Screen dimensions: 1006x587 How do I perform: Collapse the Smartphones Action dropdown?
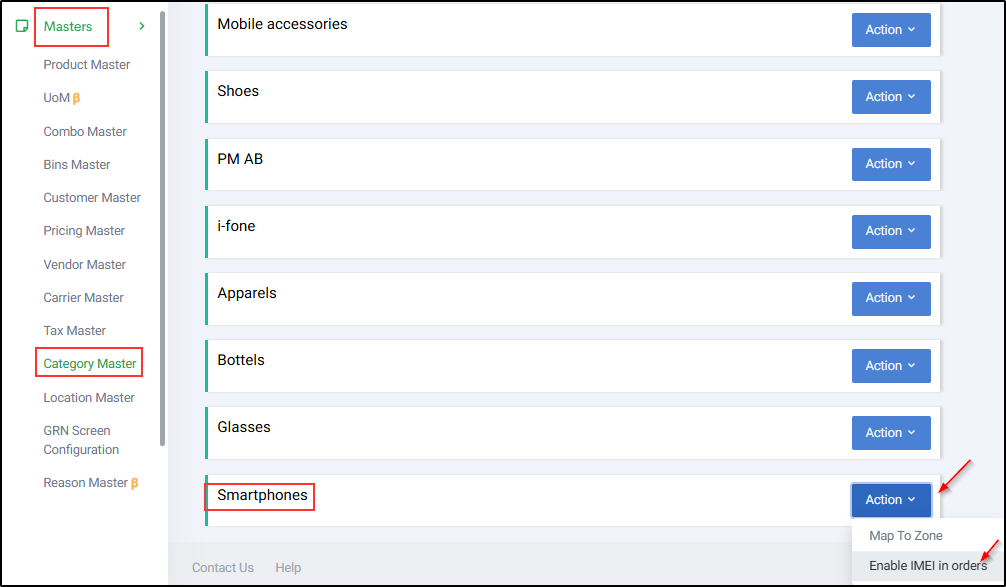click(x=891, y=500)
